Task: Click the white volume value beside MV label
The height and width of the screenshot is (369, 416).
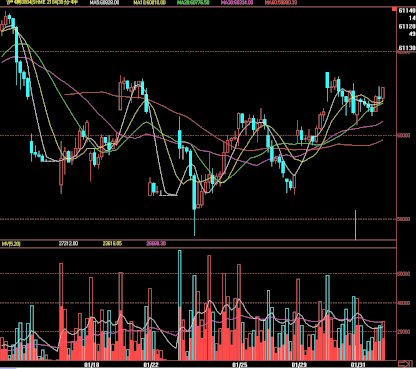Action: pos(68,244)
